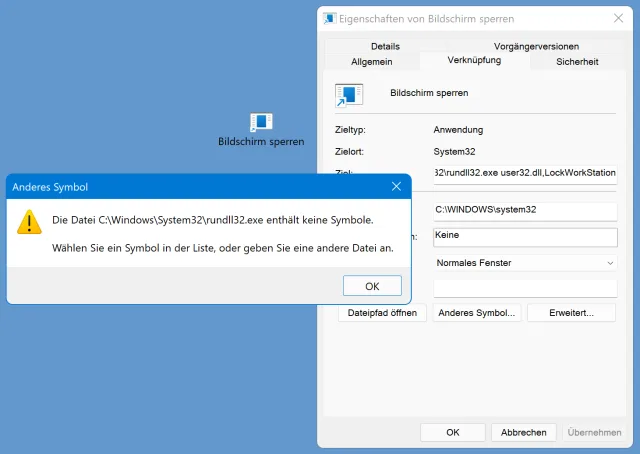The height and width of the screenshot is (454, 640).
Task: Open the Sicherheit tab
Action: [577, 62]
